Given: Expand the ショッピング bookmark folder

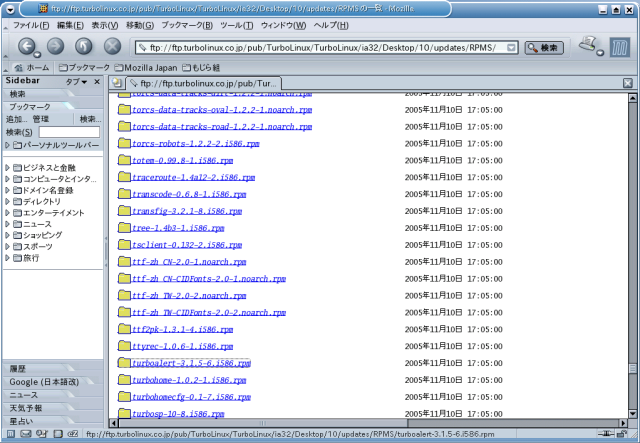Looking at the screenshot, I should click(7, 235).
